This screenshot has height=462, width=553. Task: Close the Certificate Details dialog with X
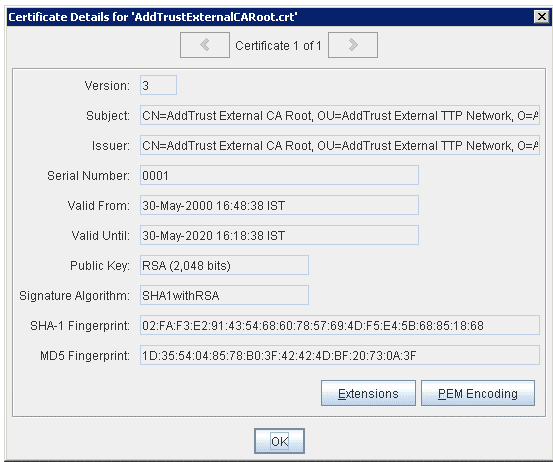[x=542, y=17]
